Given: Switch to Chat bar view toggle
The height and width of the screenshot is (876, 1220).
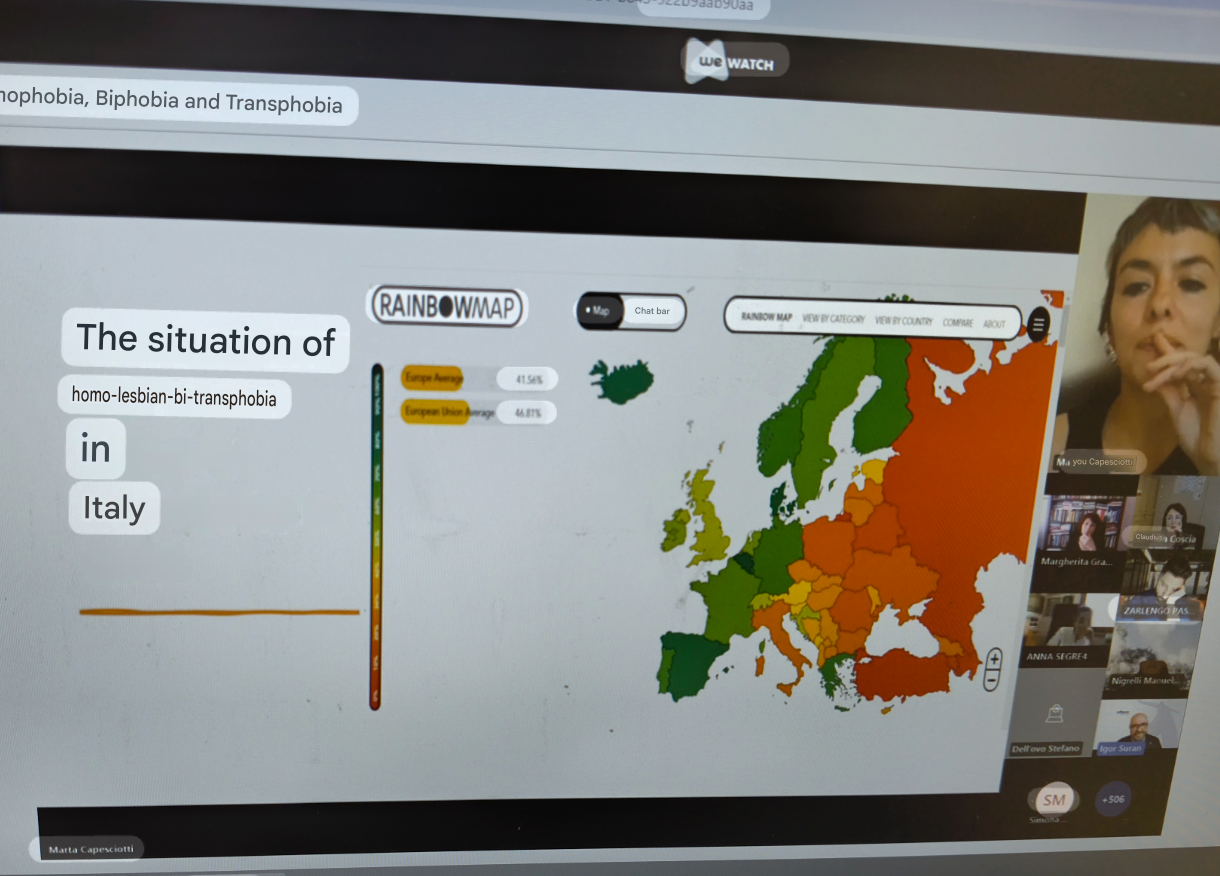Looking at the screenshot, I should [x=652, y=311].
